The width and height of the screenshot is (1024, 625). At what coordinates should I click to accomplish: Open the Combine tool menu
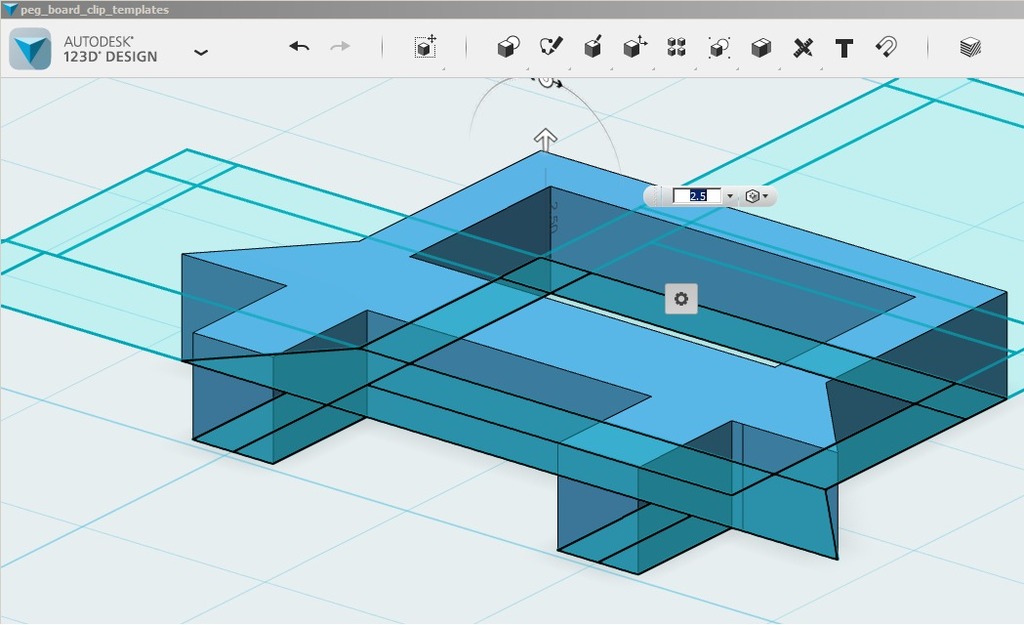[761, 47]
